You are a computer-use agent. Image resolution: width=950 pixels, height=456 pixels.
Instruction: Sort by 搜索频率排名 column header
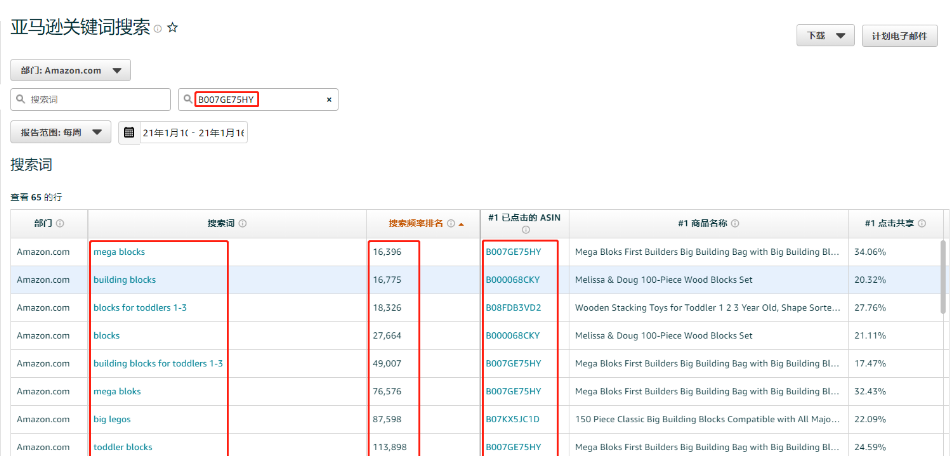pyautogui.click(x=421, y=224)
